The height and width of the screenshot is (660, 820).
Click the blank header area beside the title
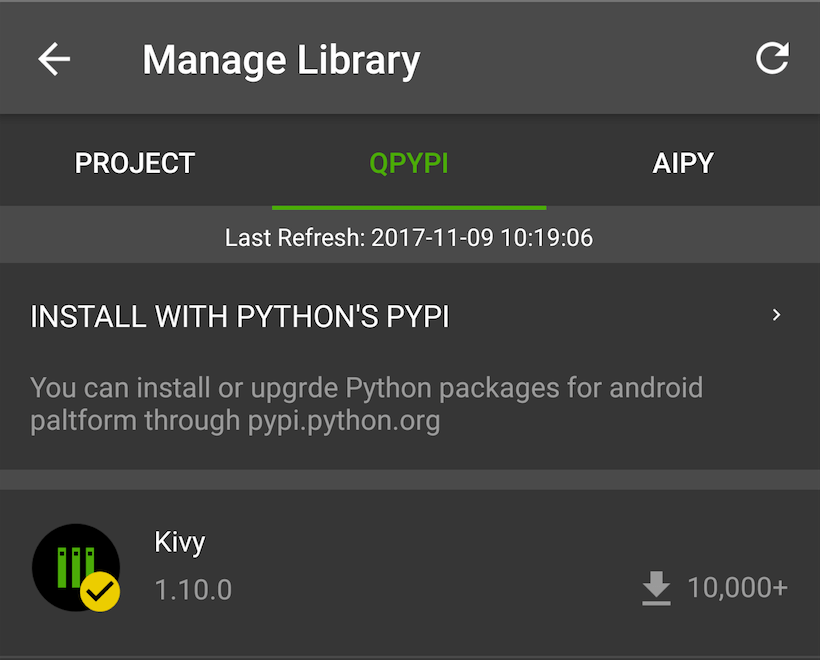point(590,60)
